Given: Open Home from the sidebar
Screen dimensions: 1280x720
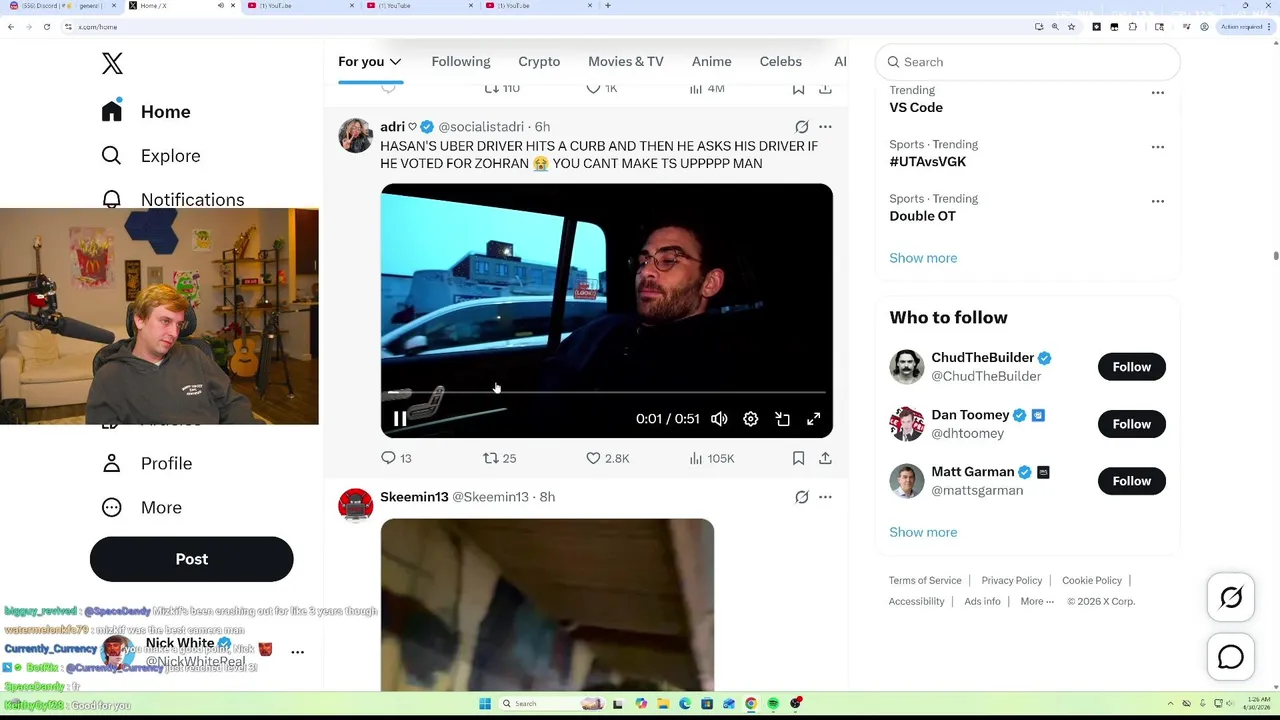Looking at the screenshot, I should click(146, 111).
